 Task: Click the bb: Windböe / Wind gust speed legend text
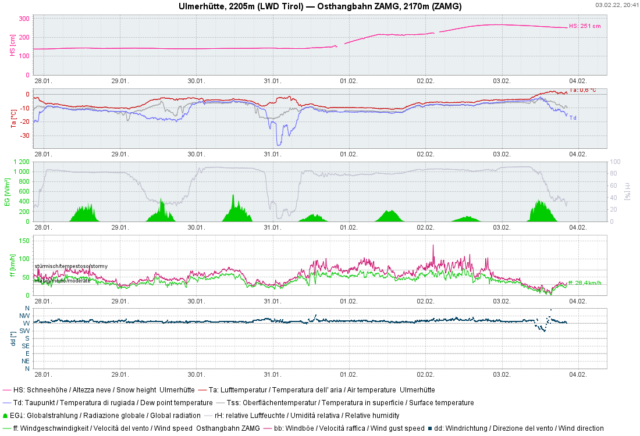click(x=349, y=428)
